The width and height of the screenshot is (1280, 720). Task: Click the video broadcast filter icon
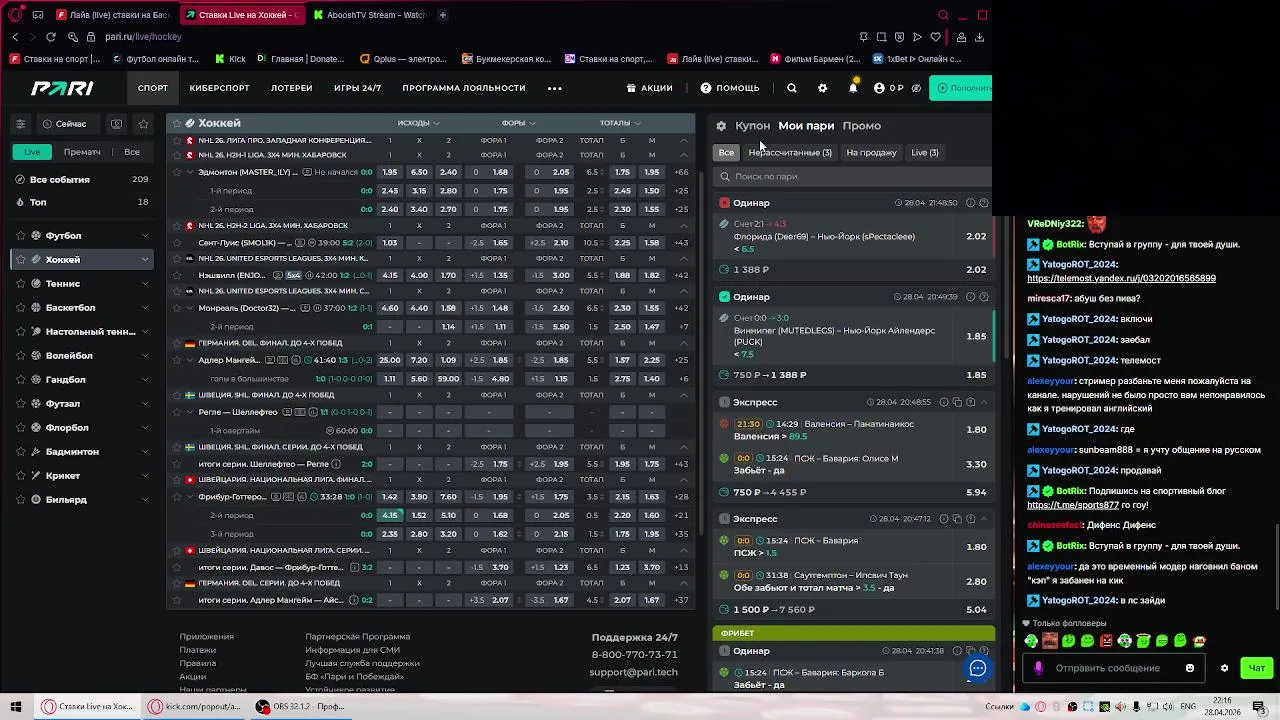pyautogui.click(x=117, y=124)
